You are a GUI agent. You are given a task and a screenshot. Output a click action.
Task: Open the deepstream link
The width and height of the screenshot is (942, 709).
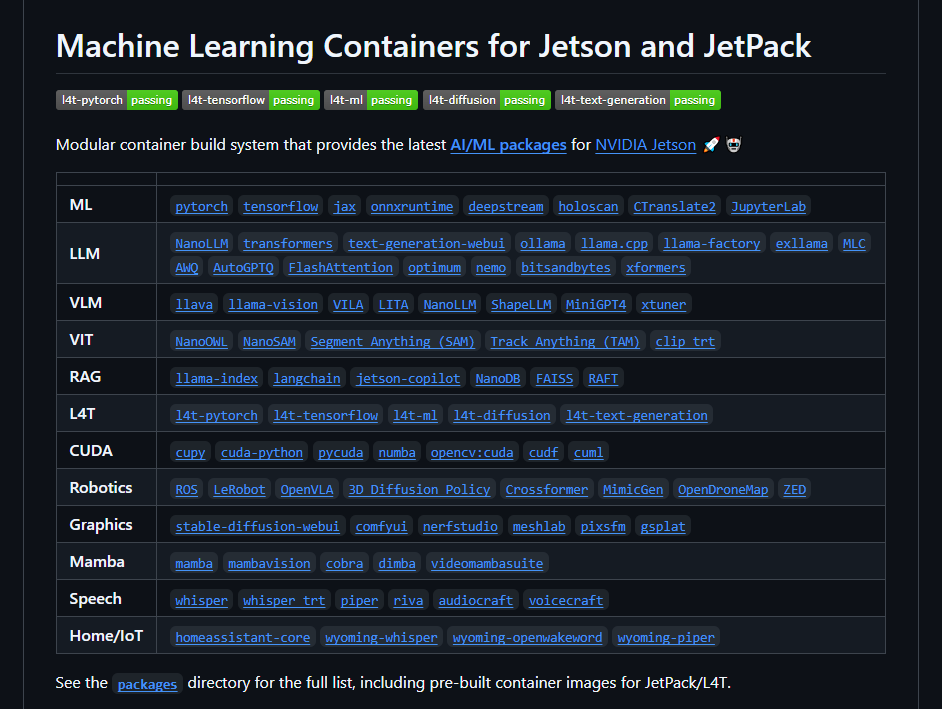(x=506, y=207)
